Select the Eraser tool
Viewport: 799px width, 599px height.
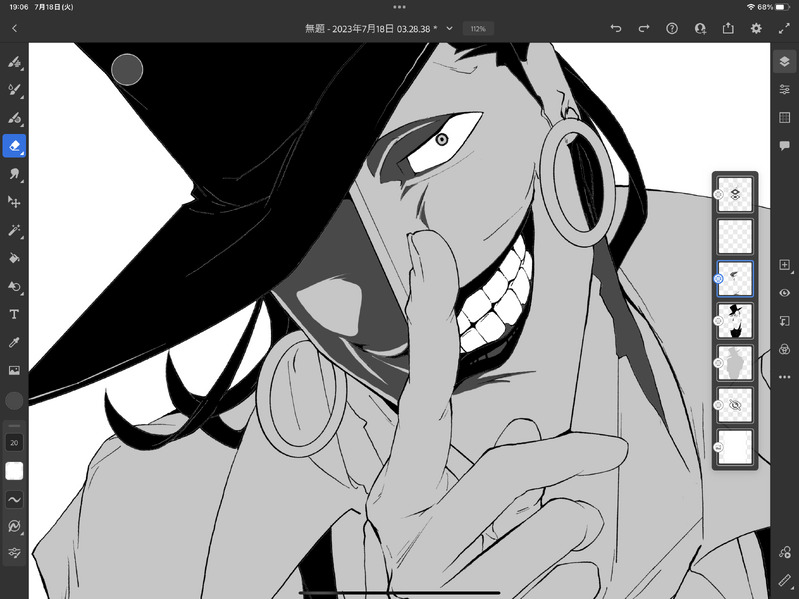(14, 146)
